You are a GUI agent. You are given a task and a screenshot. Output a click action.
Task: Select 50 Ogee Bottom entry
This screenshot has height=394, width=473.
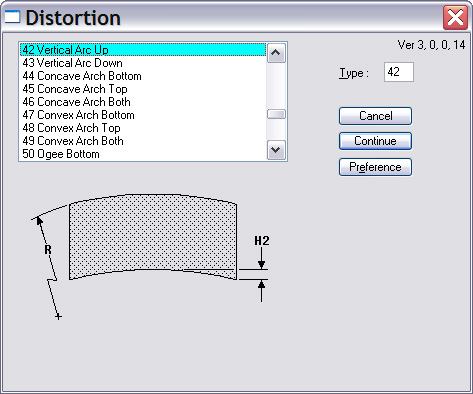coord(143,154)
